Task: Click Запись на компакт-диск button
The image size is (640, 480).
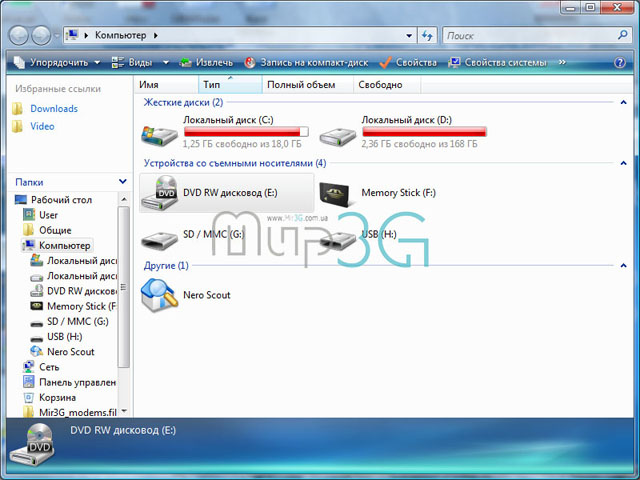Action: (x=306, y=62)
